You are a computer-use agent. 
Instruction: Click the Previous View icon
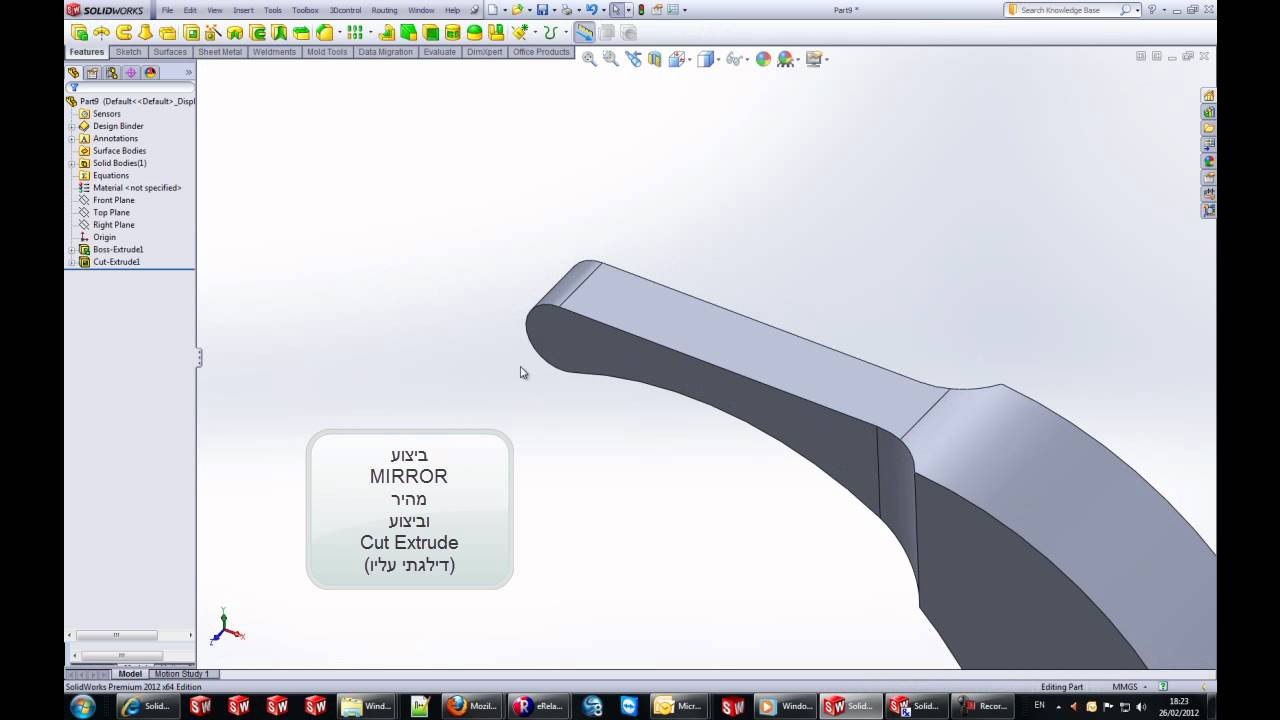[633, 59]
